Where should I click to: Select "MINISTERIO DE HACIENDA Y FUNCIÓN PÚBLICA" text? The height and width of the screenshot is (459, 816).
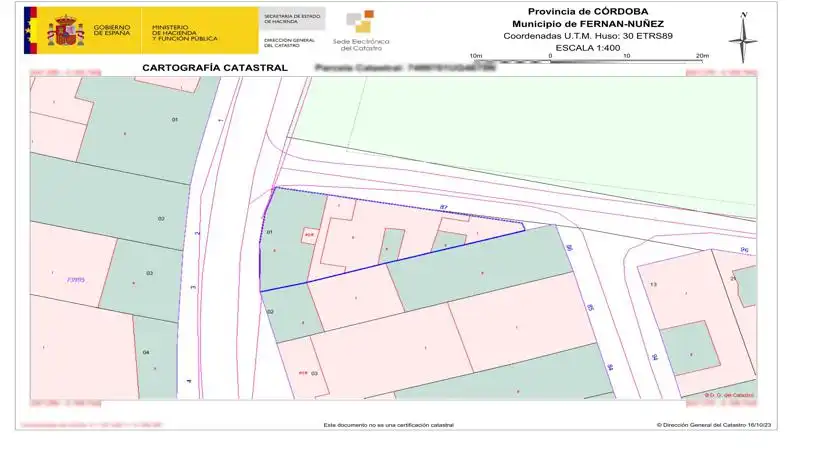pos(185,33)
